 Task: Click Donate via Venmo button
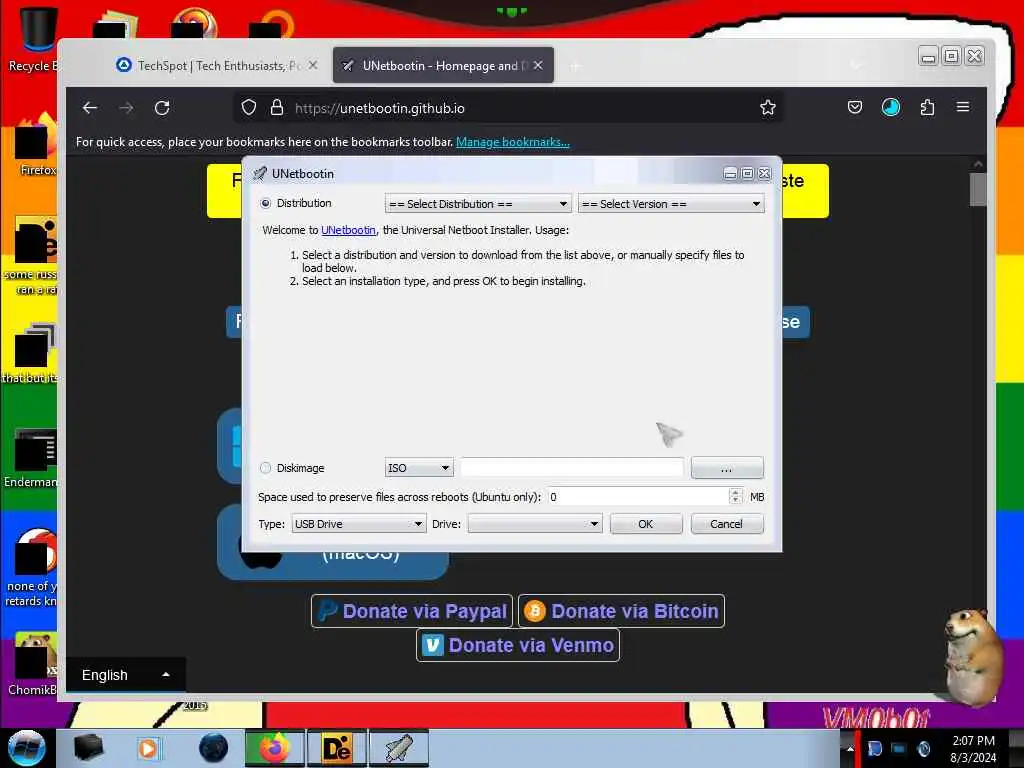point(518,645)
